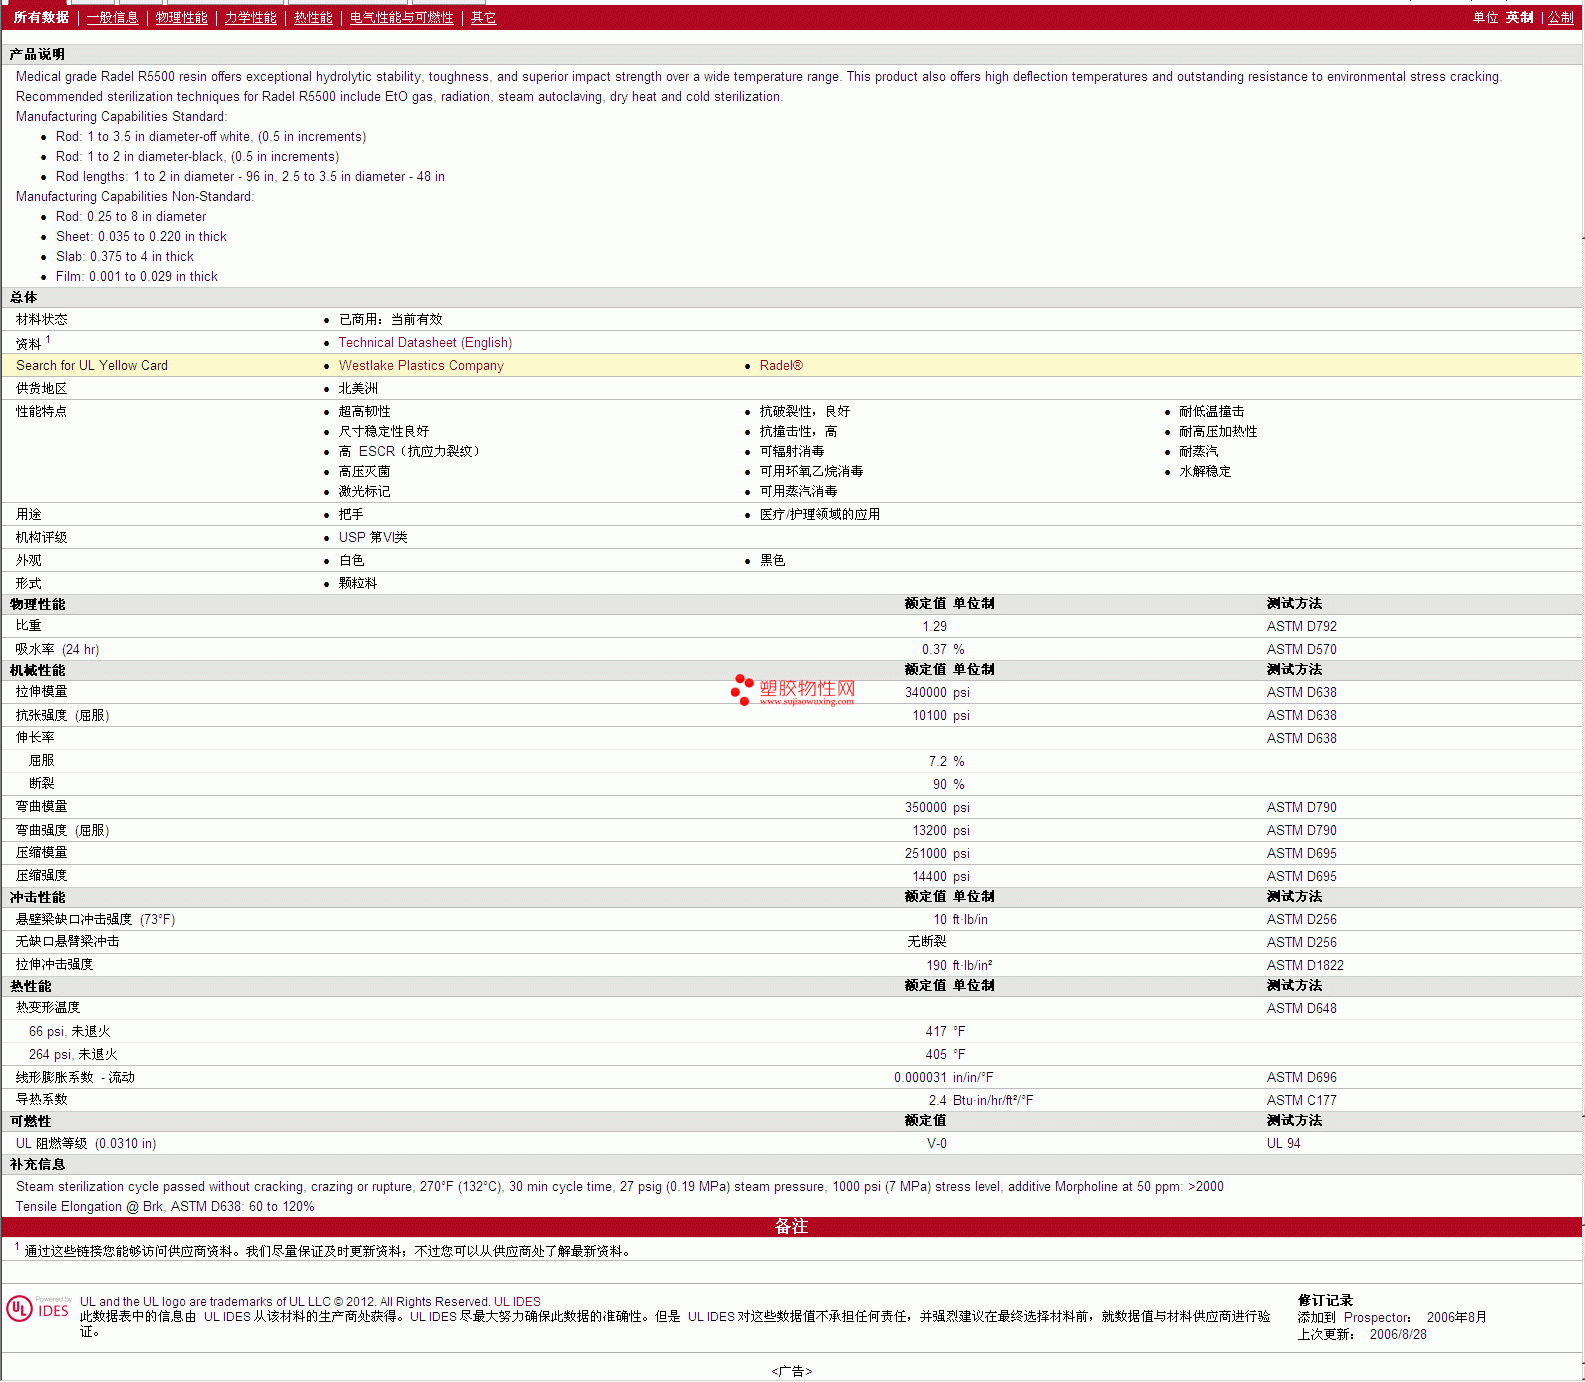This screenshot has height=1382, width=1585.
Task: Follow the Westlake Plastics Company link
Action: pyautogui.click(x=421, y=365)
